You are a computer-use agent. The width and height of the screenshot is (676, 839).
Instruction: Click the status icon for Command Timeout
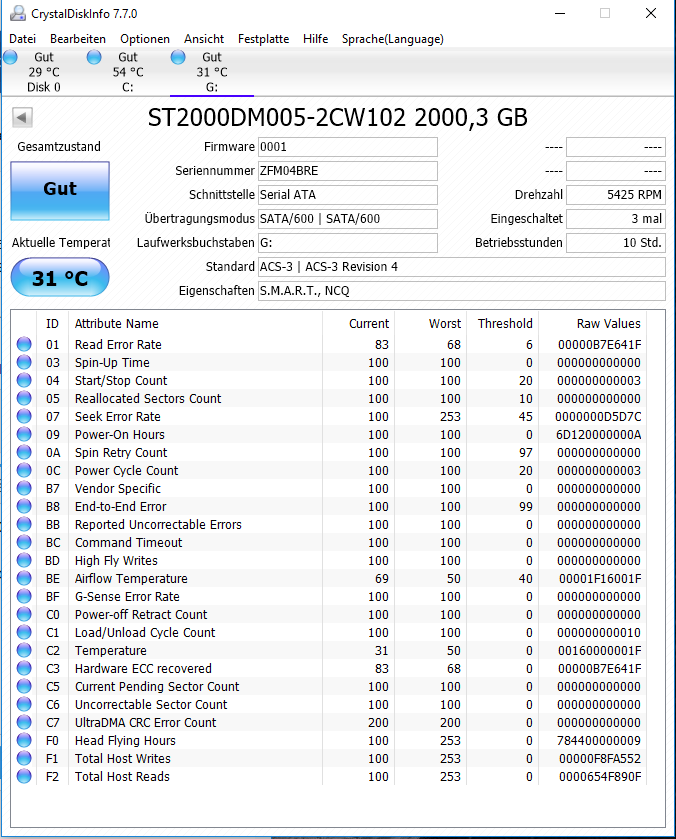tap(24, 542)
